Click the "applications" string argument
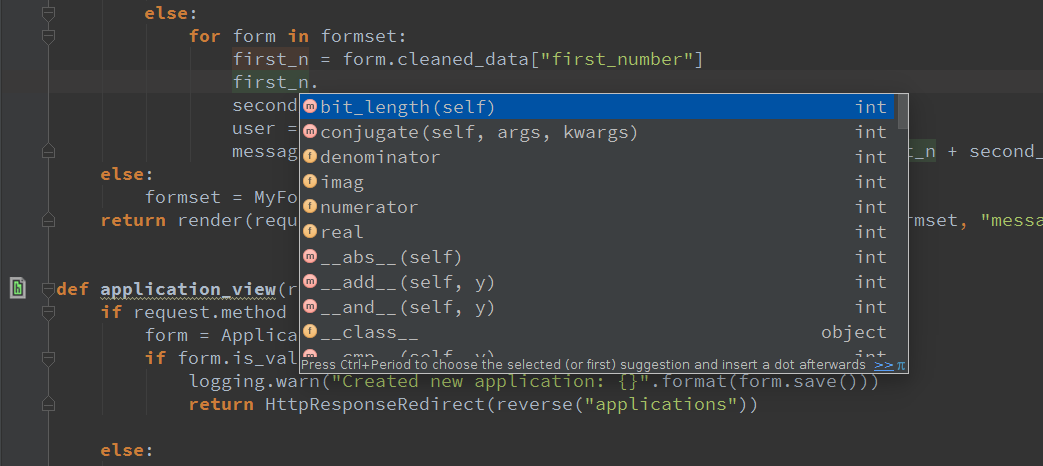Screen dimensions: 1043x466 pos(661,404)
